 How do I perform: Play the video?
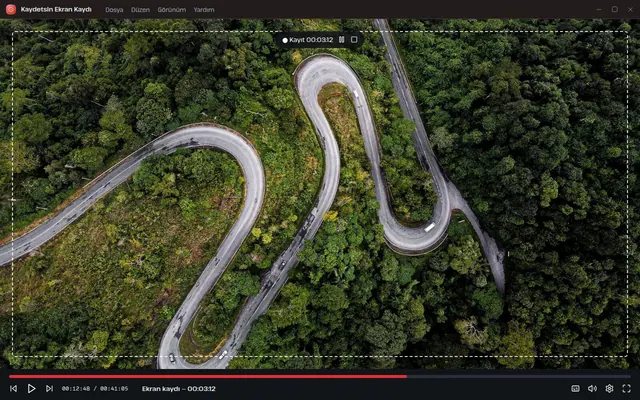pos(31,389)
